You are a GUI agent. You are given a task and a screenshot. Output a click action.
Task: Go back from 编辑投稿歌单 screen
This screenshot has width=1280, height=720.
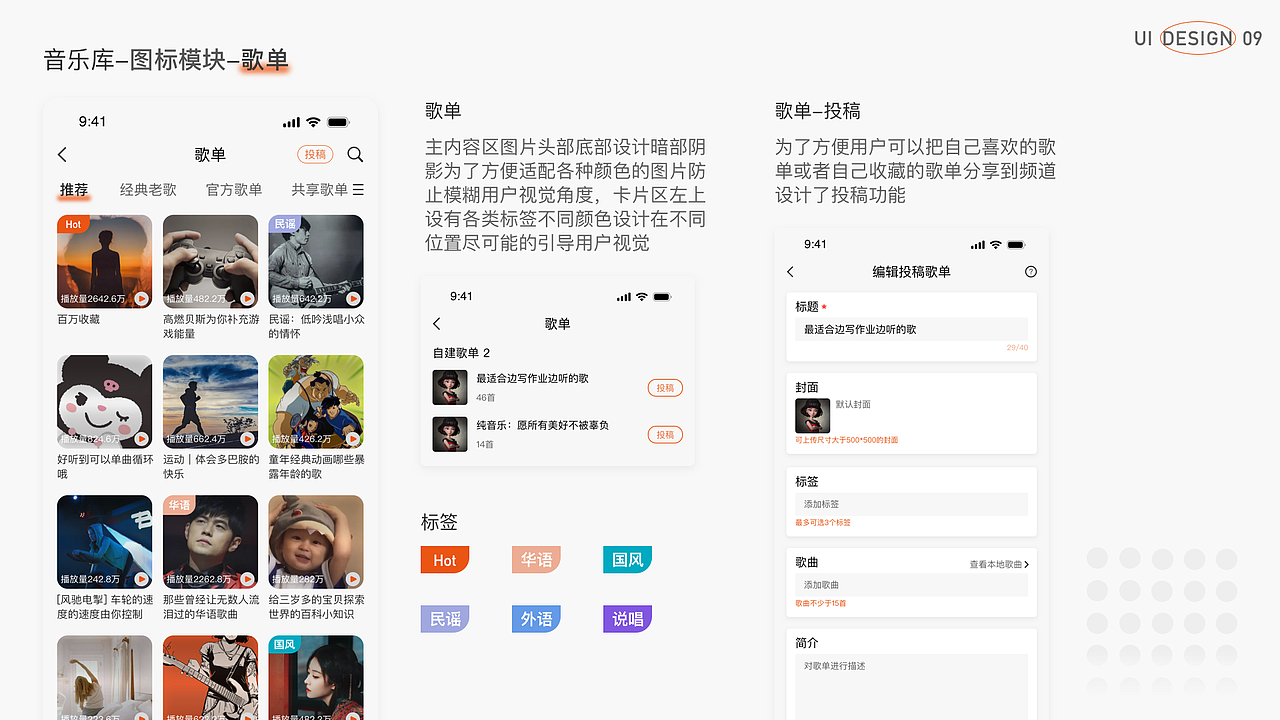click(x=790, y=272)
